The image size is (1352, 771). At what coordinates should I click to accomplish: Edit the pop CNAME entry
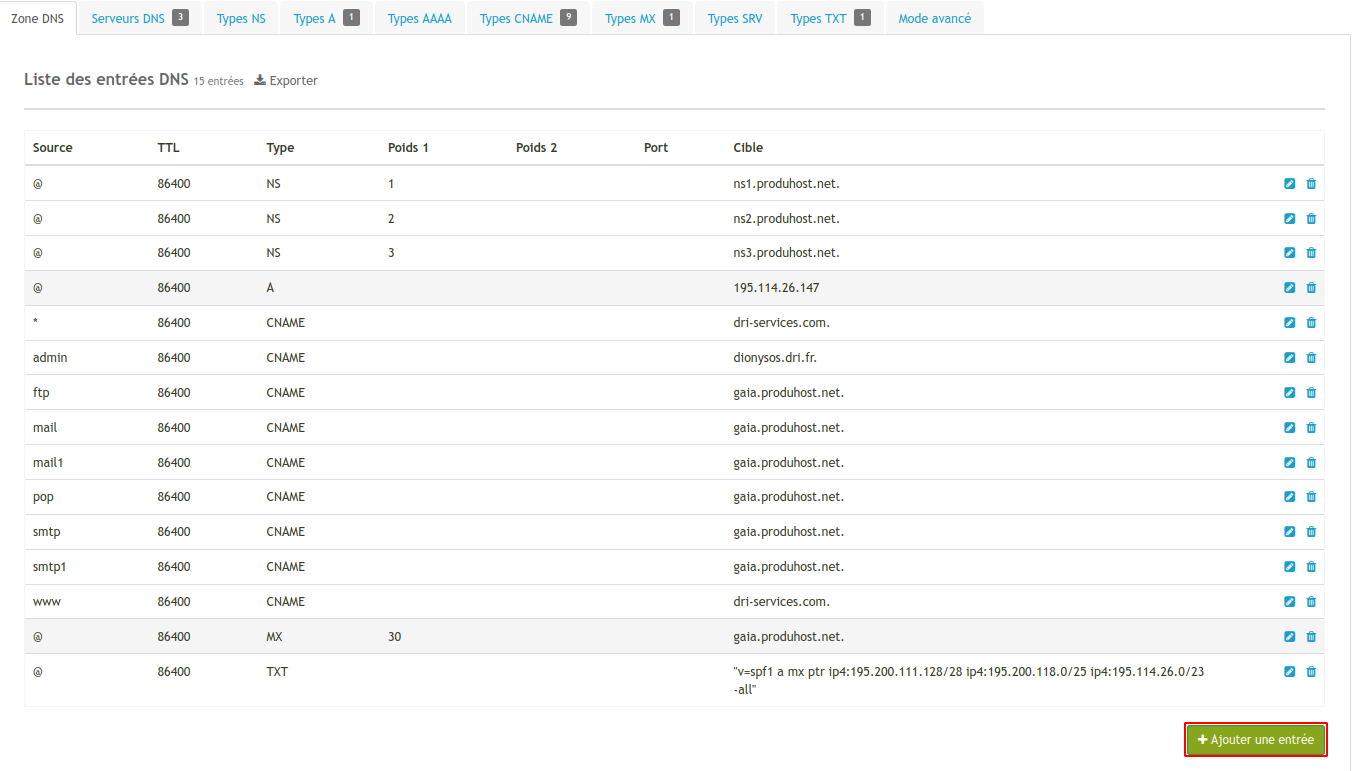pyautogui.click(x=1289, y=497)
